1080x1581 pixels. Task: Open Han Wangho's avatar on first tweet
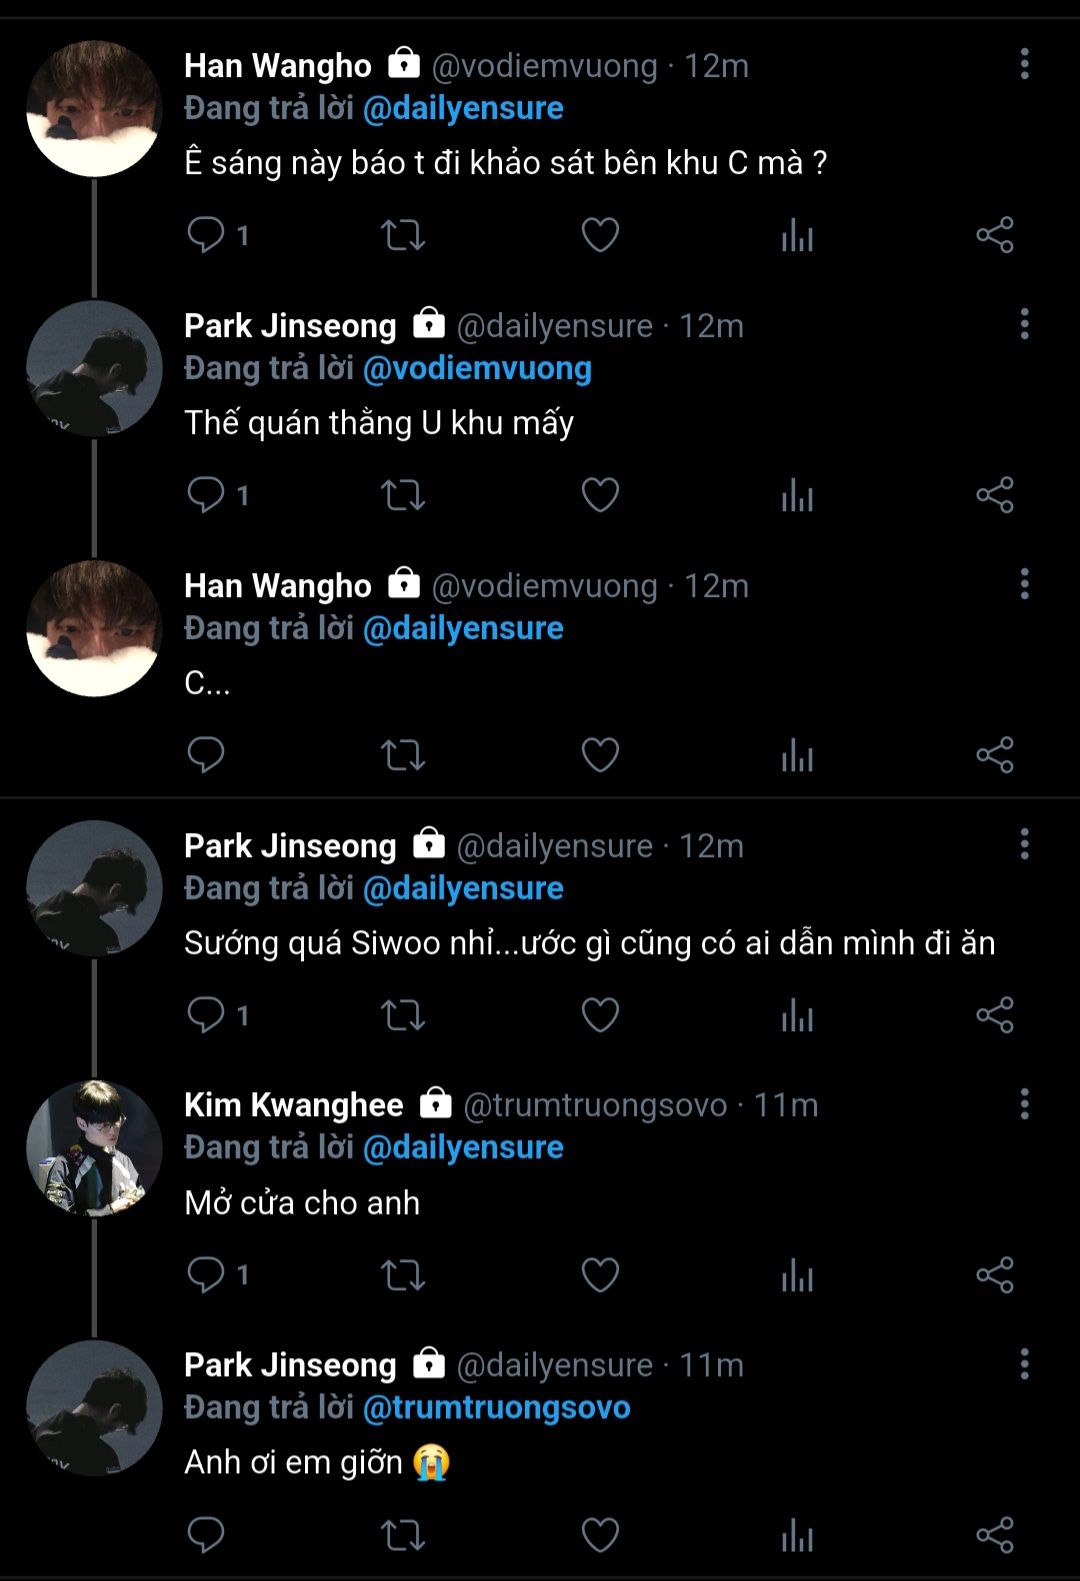(94, 109)
